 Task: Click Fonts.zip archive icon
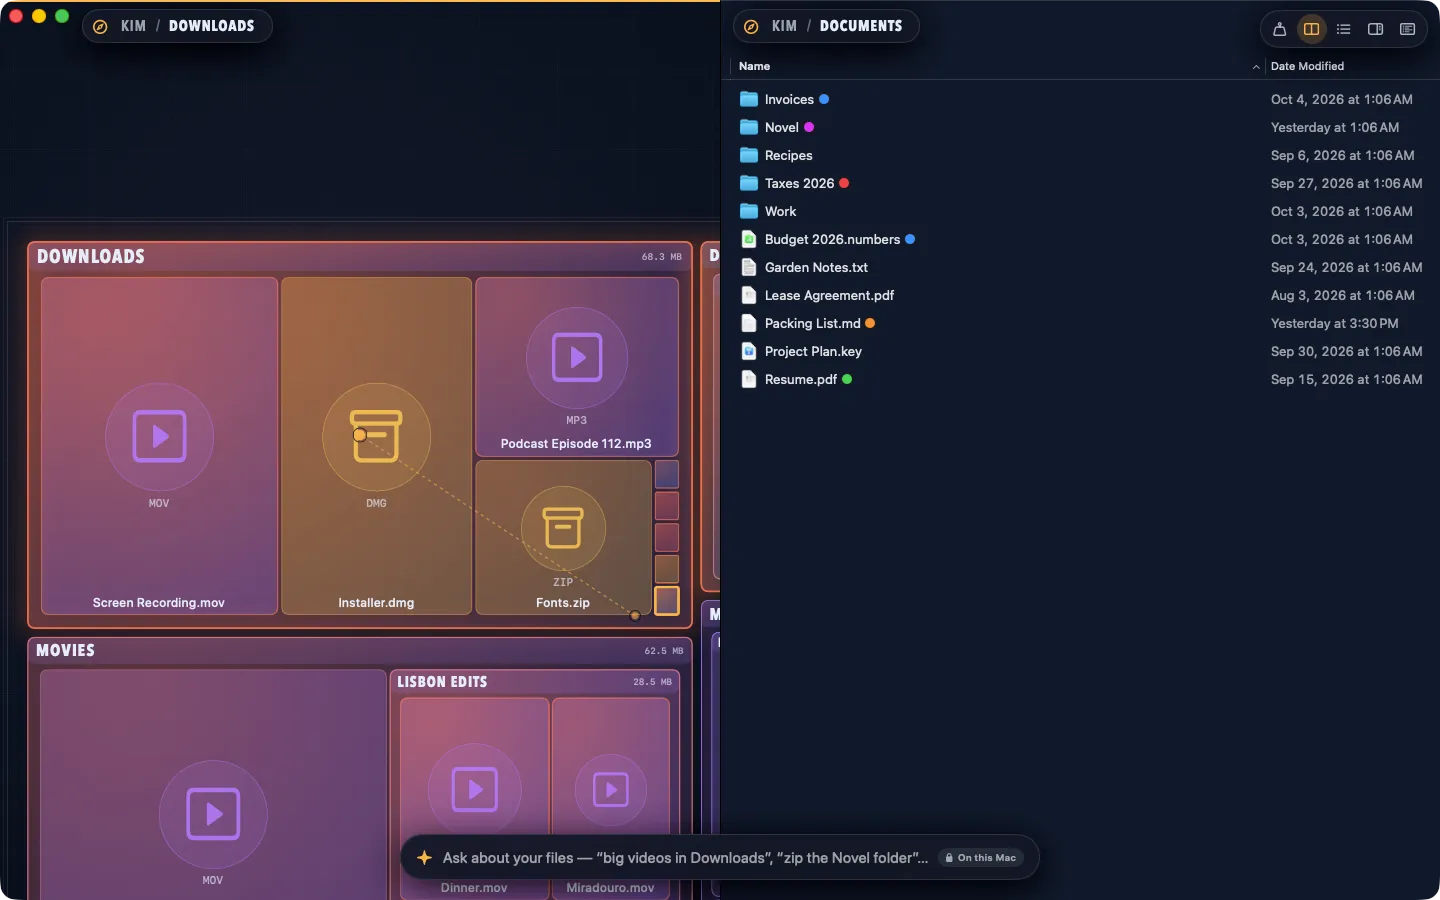(x=563, y=527)
